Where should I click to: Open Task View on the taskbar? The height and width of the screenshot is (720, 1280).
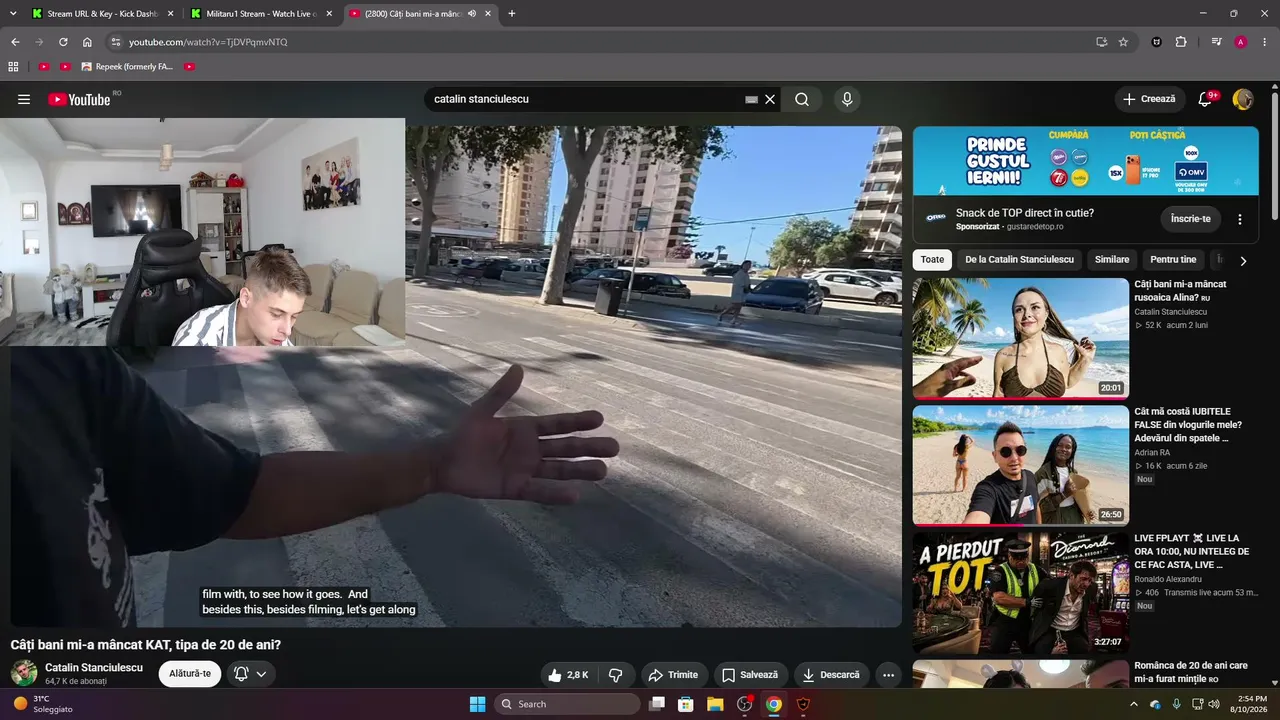pos(657,704)
